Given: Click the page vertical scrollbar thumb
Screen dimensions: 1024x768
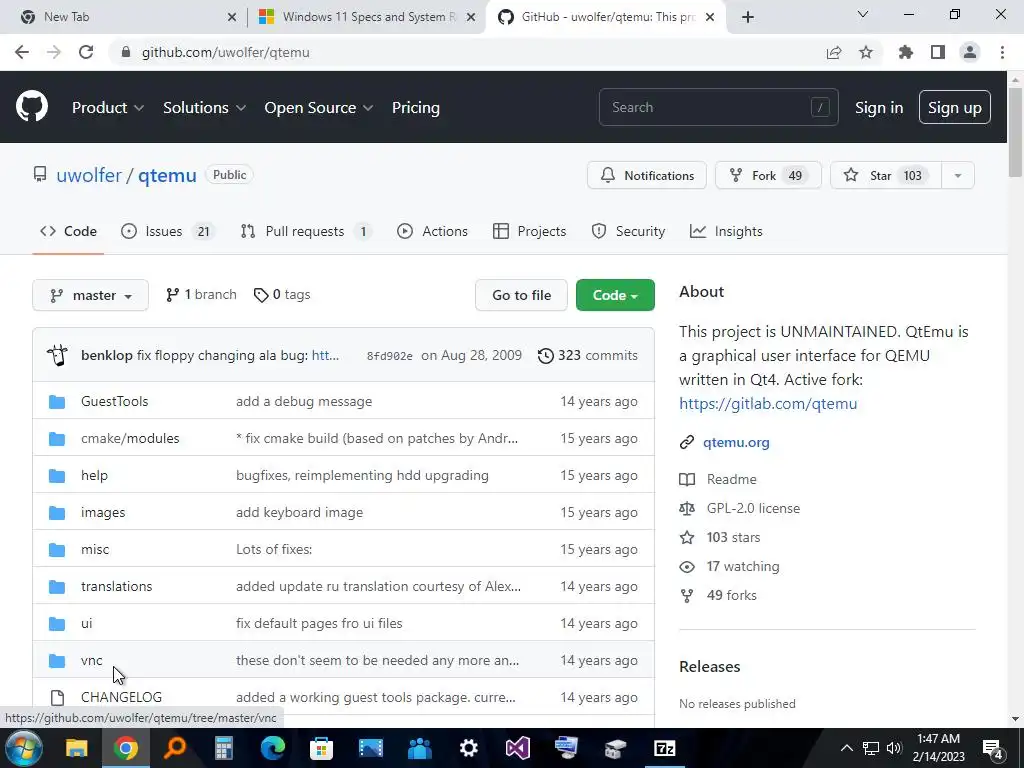Looking at the screenshot, I should [x=1015, y=132].
